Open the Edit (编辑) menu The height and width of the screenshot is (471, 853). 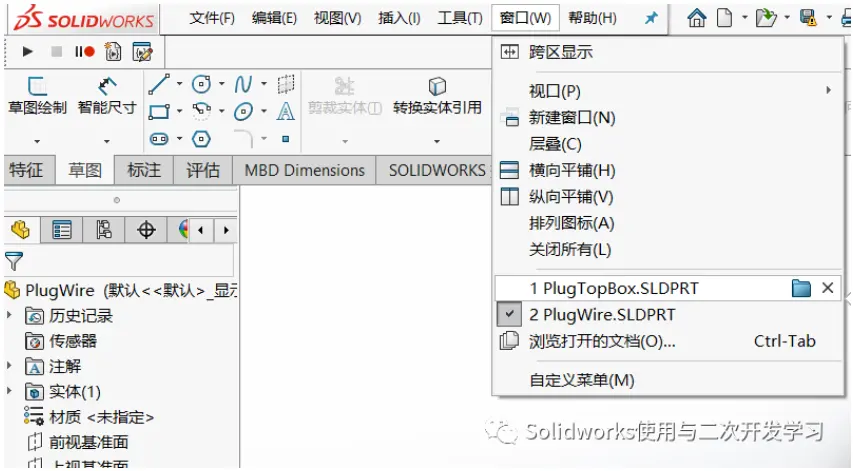point(274,18)
